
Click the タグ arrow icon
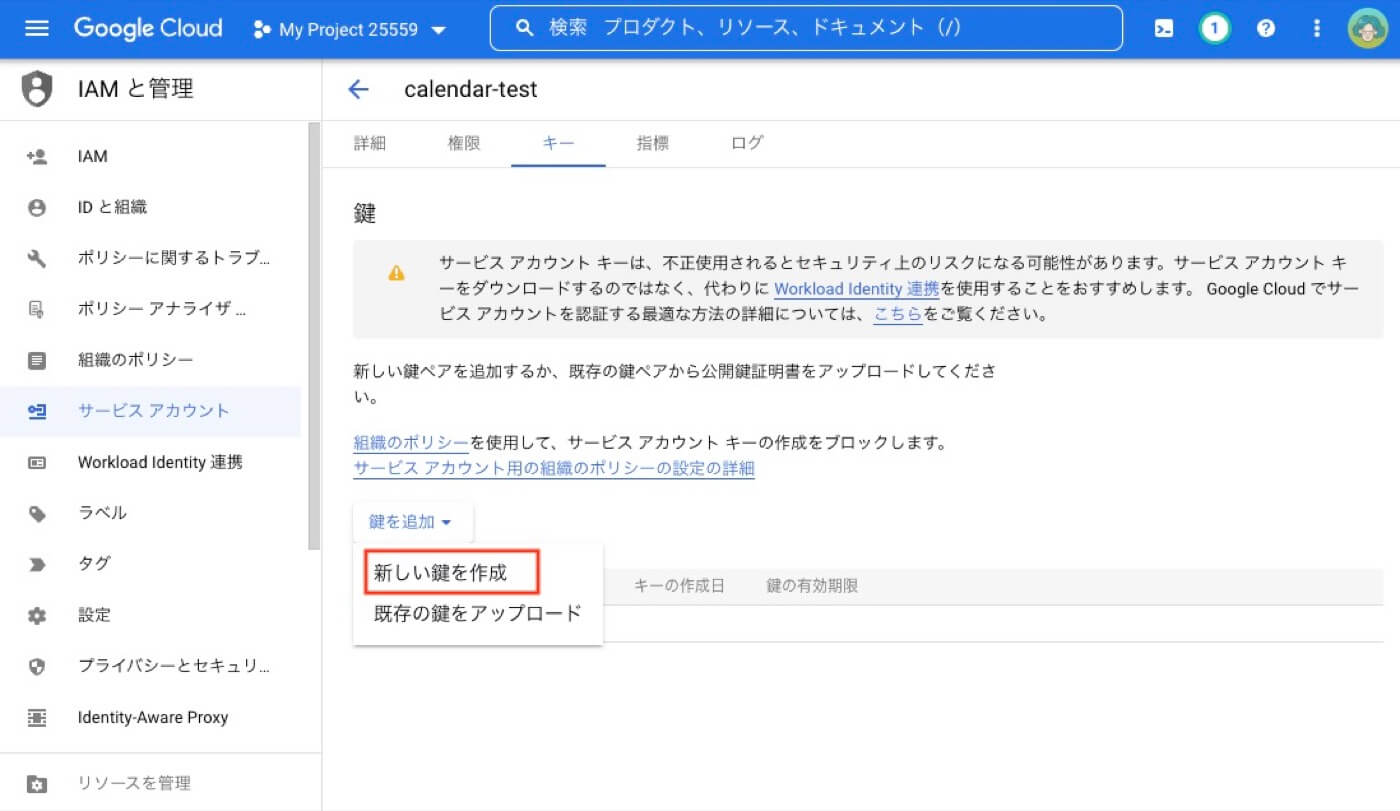tap(37, 564)
